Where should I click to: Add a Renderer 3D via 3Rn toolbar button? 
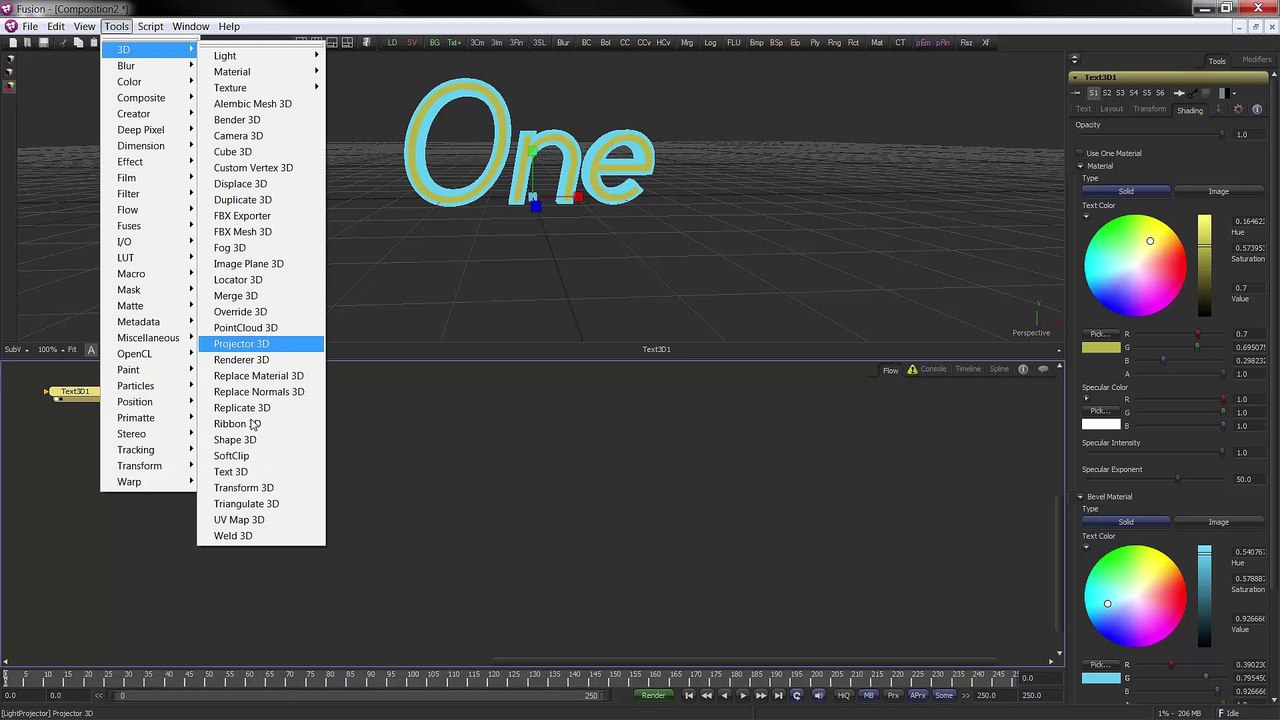(x=516, y=42)
